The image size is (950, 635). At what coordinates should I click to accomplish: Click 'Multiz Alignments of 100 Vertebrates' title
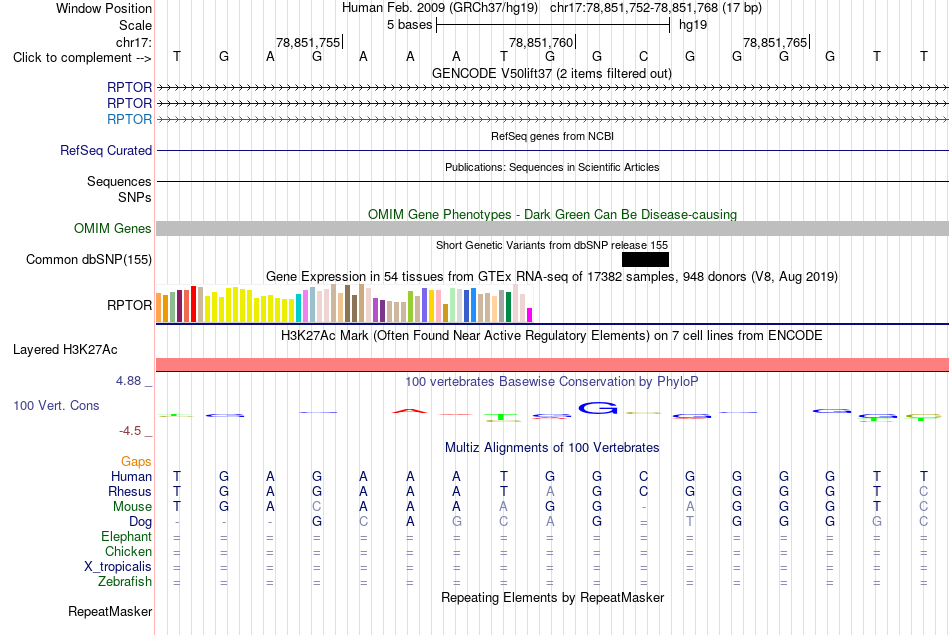pyautogui.click(x=552, y=448)
